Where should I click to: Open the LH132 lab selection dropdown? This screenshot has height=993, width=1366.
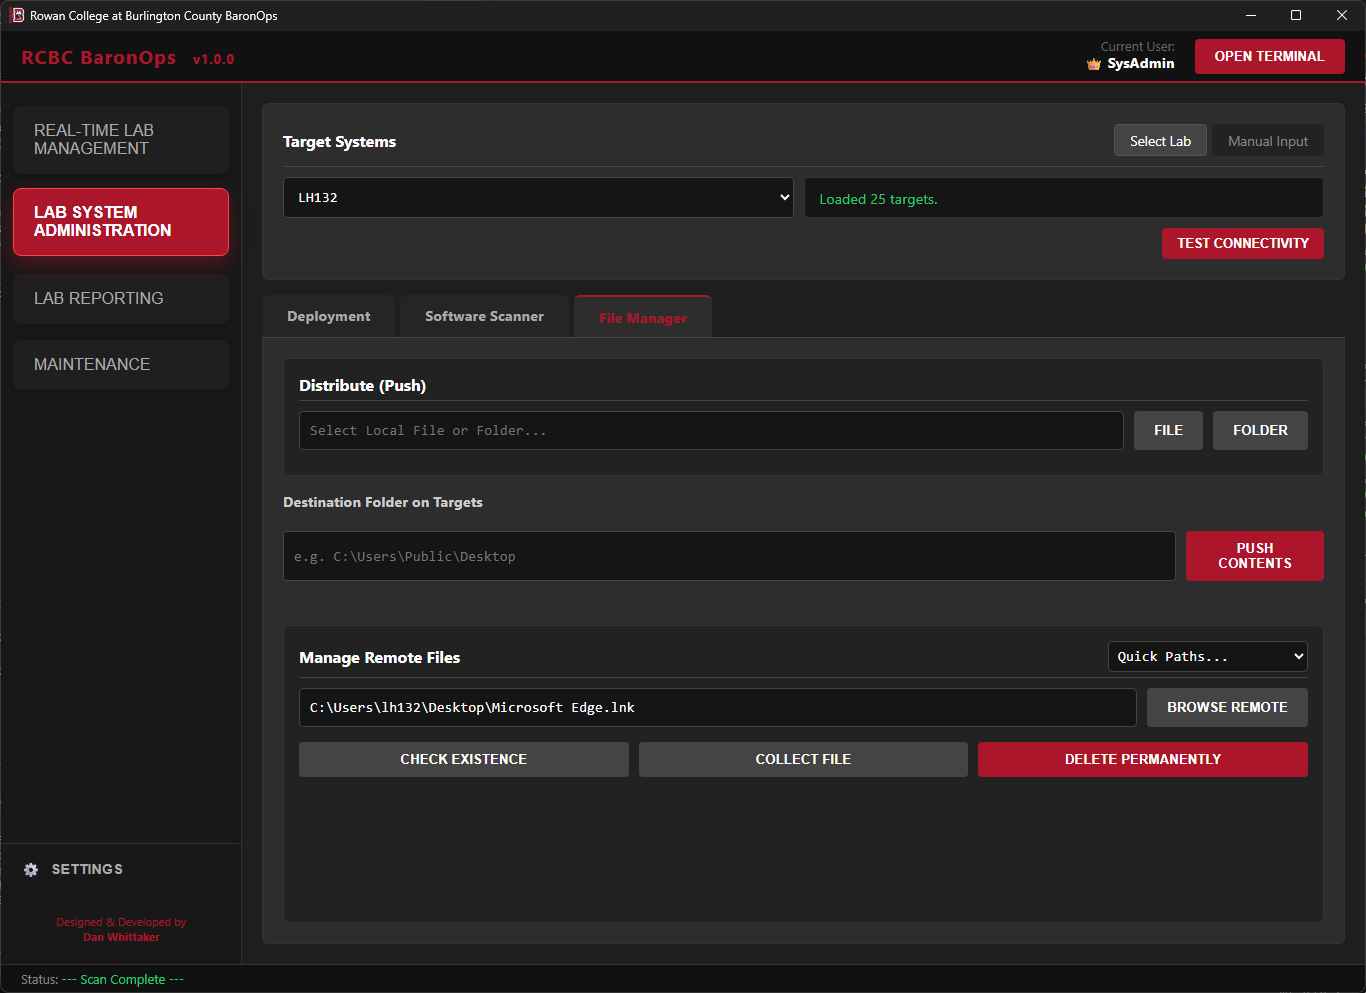tap(538, 197)
